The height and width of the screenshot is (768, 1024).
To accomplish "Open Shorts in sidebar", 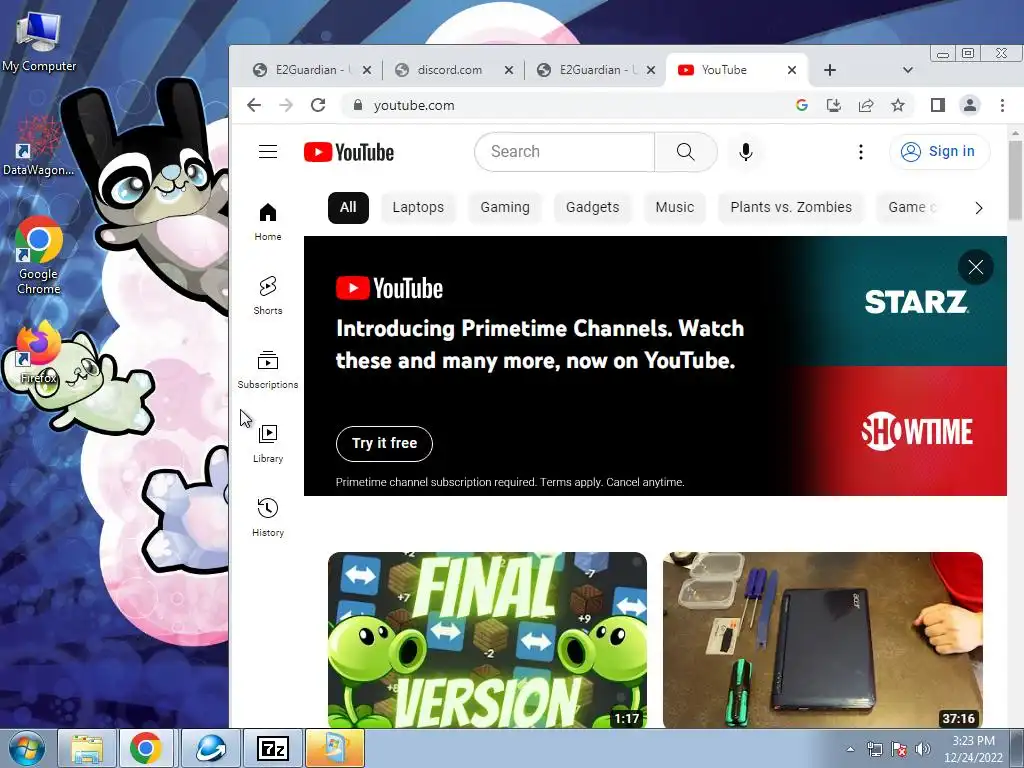I will 268,296.
